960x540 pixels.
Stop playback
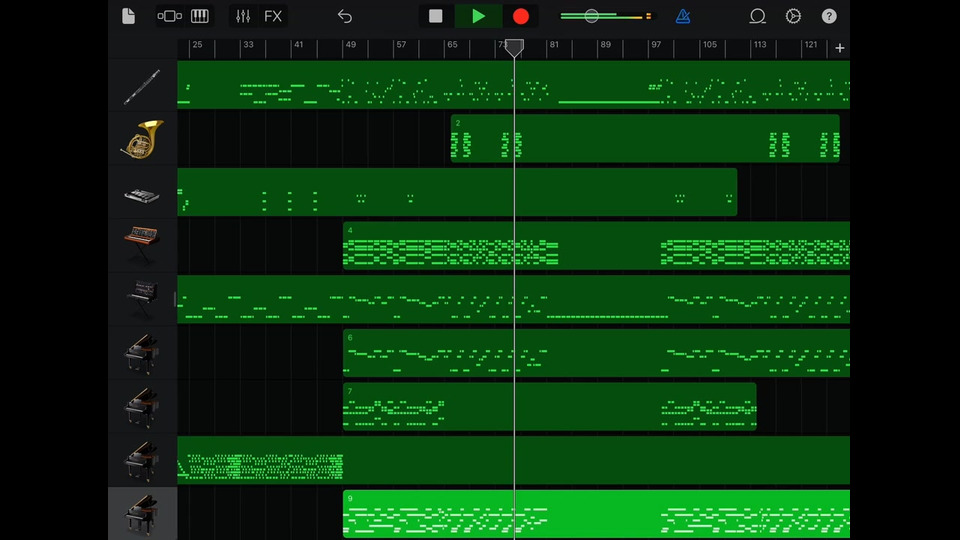click(x=435, y=16)
